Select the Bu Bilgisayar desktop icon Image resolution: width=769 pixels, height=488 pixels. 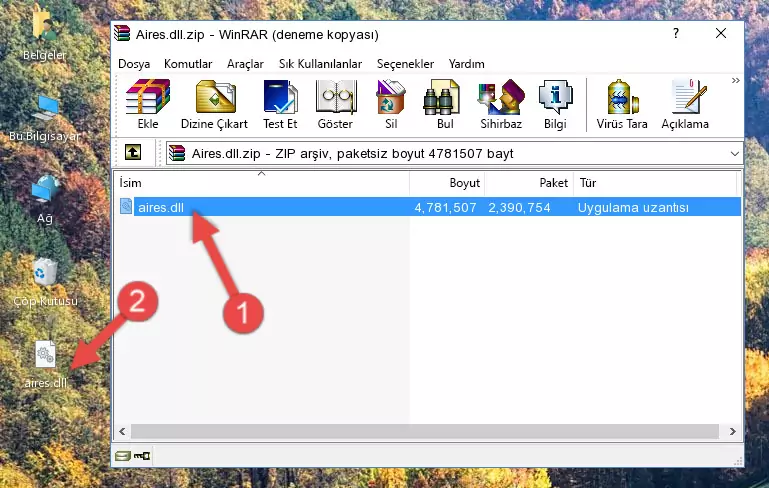pyautogui.click(x=45, y=118)
